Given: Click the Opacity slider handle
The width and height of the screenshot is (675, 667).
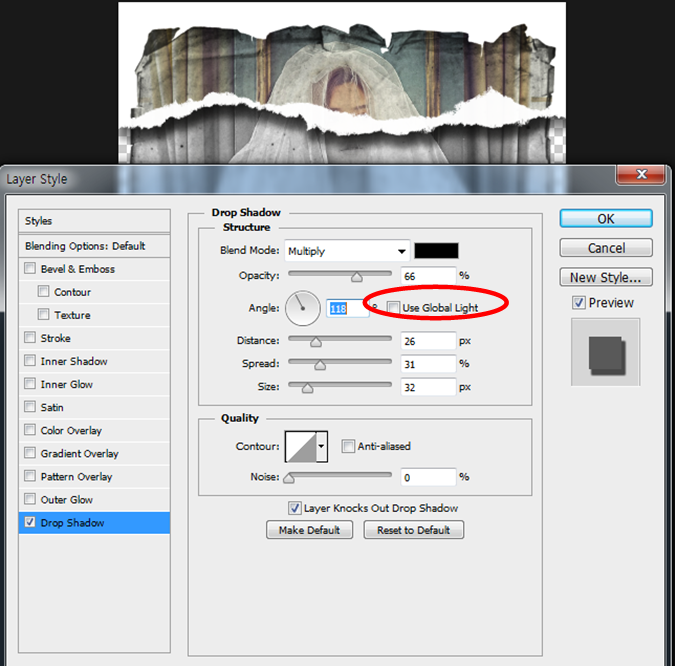Looking at the screenshot, I should (x=356, y=277).
